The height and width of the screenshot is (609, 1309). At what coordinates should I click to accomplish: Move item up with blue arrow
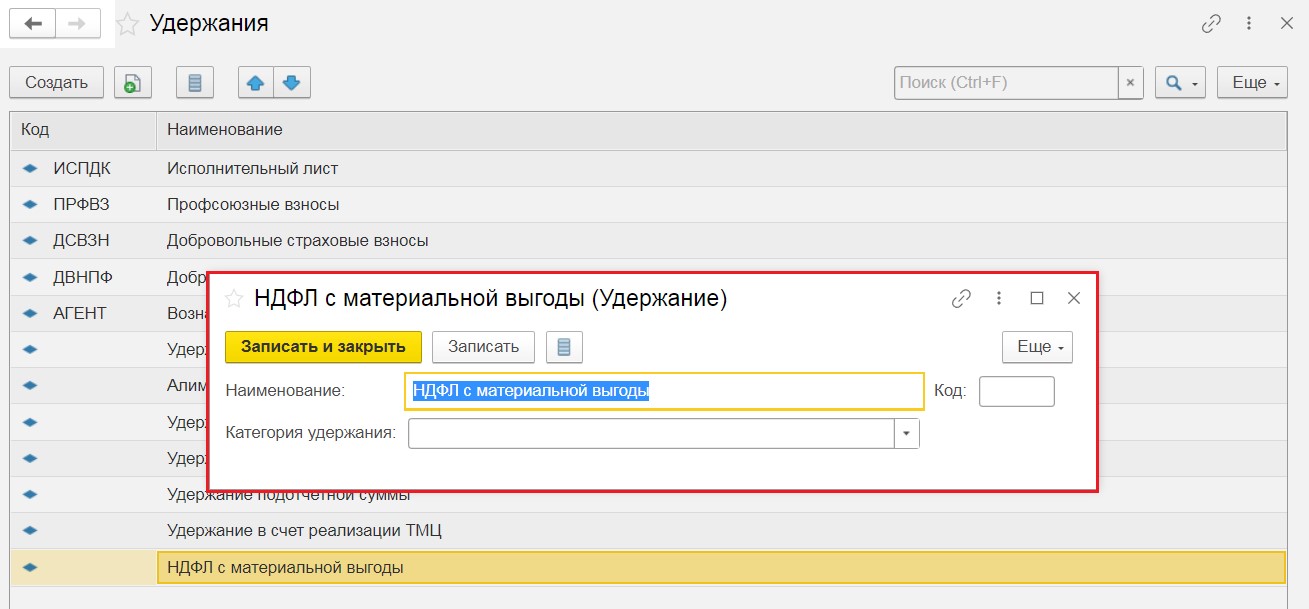tap(256, 83)
